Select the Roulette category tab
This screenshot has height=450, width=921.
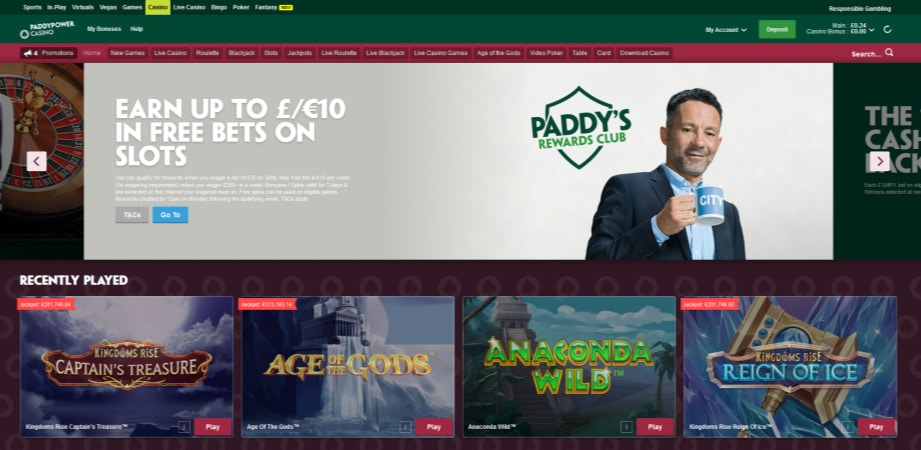tap(208, 53)
